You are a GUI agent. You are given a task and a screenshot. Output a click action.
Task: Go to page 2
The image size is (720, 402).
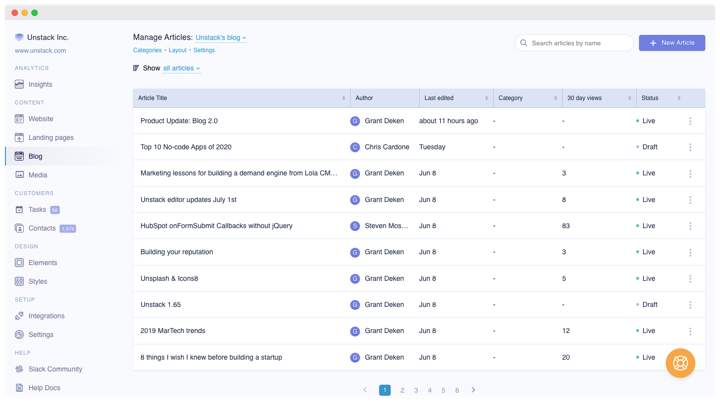tap(402, 391)
